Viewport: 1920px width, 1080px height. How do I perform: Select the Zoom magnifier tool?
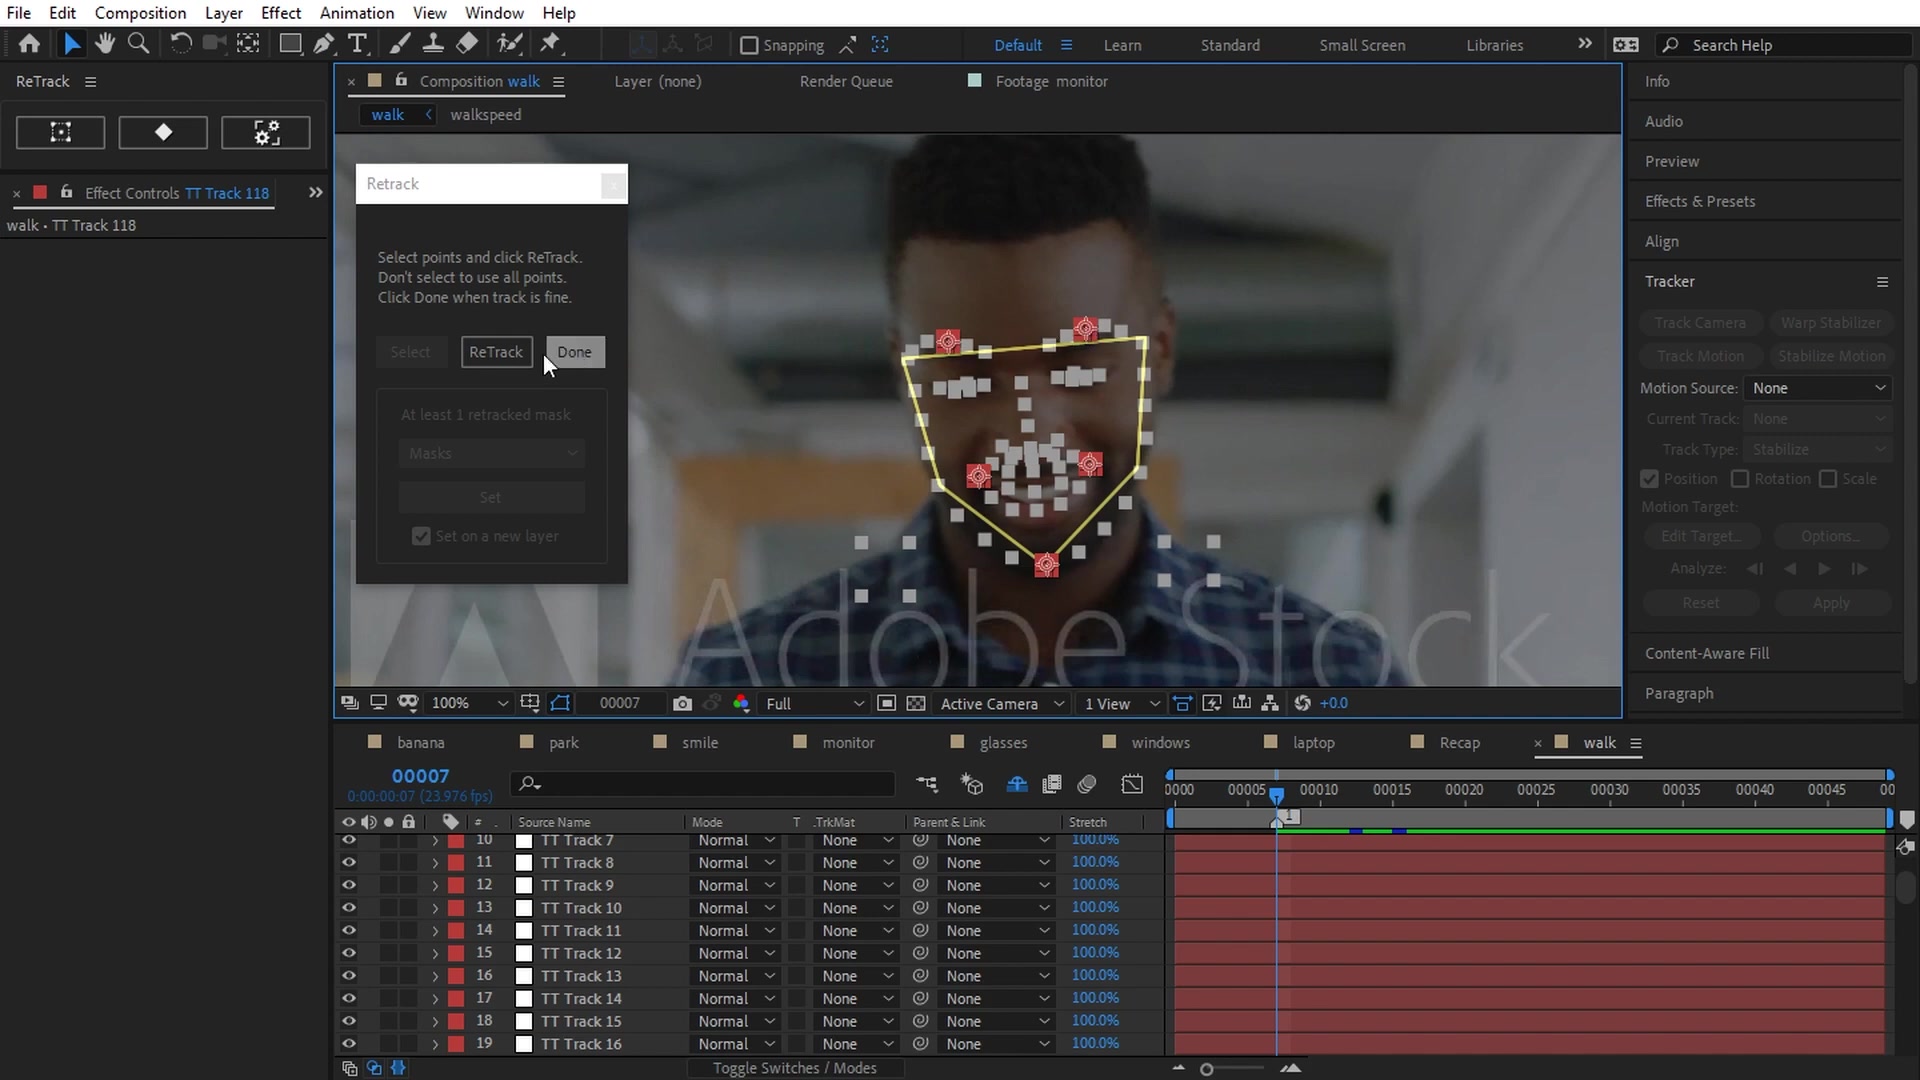tap(139, 44)
